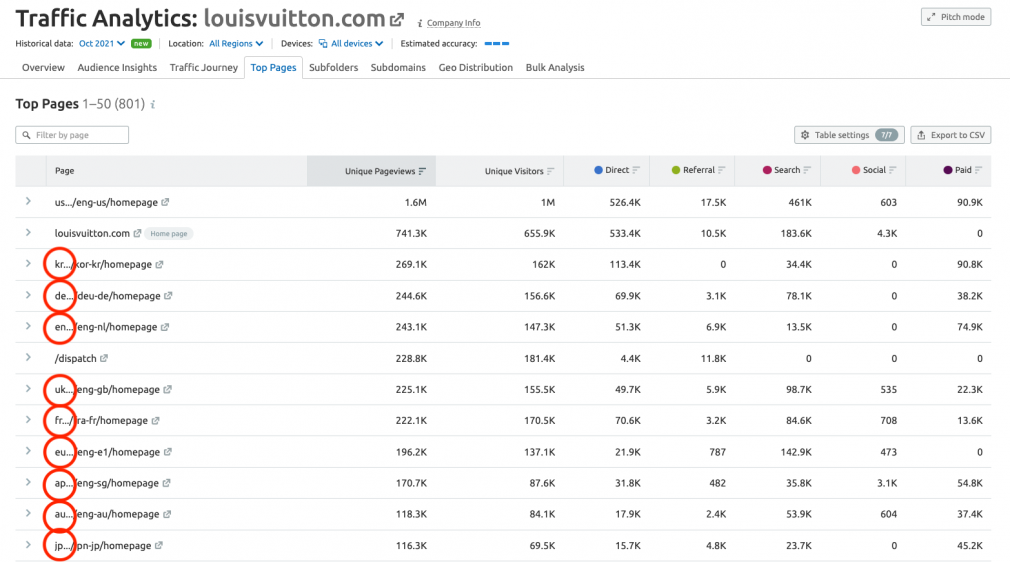Click the Company Info link
This screenshot has height=562, width=1010.
(x=453, y=23)
